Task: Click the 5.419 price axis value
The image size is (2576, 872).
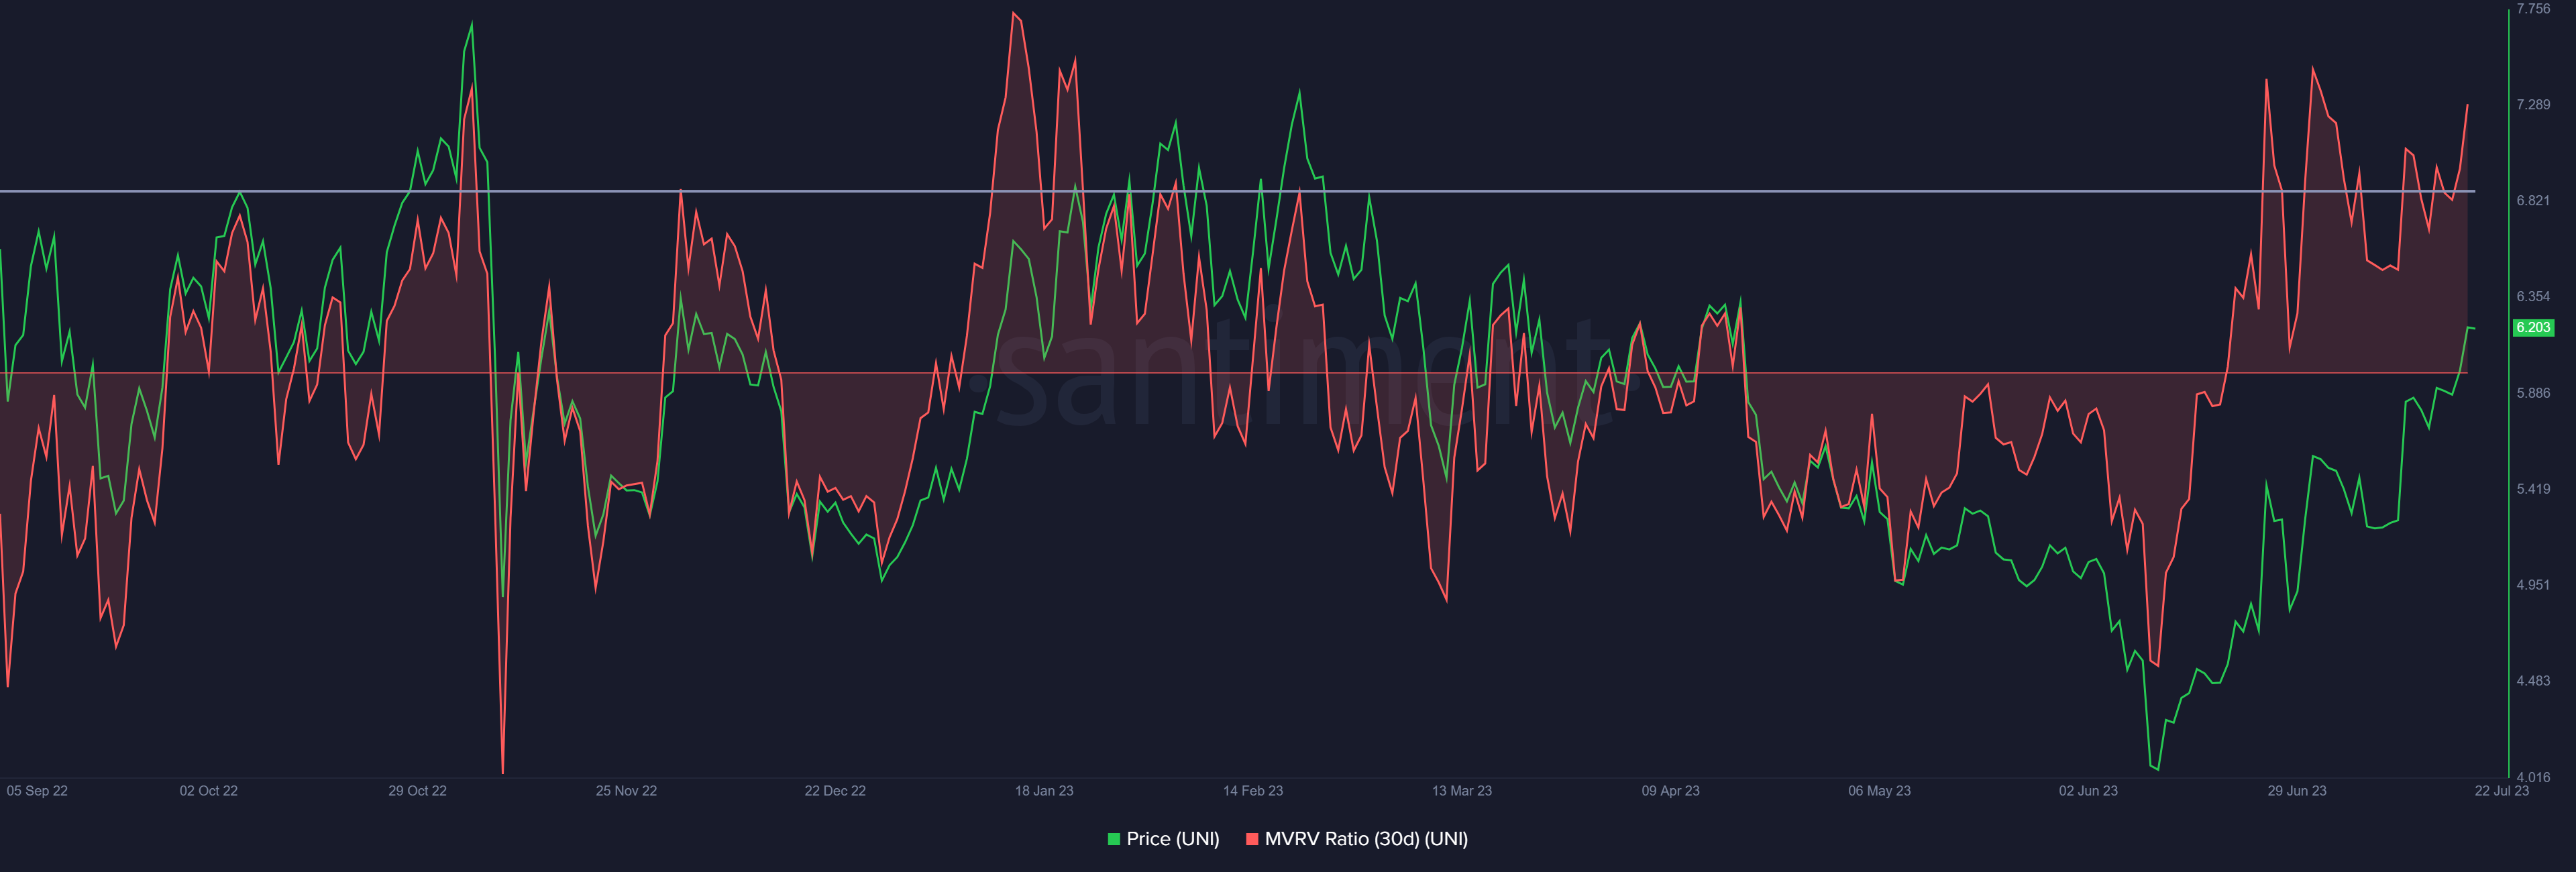Action: pos(2533,489)
